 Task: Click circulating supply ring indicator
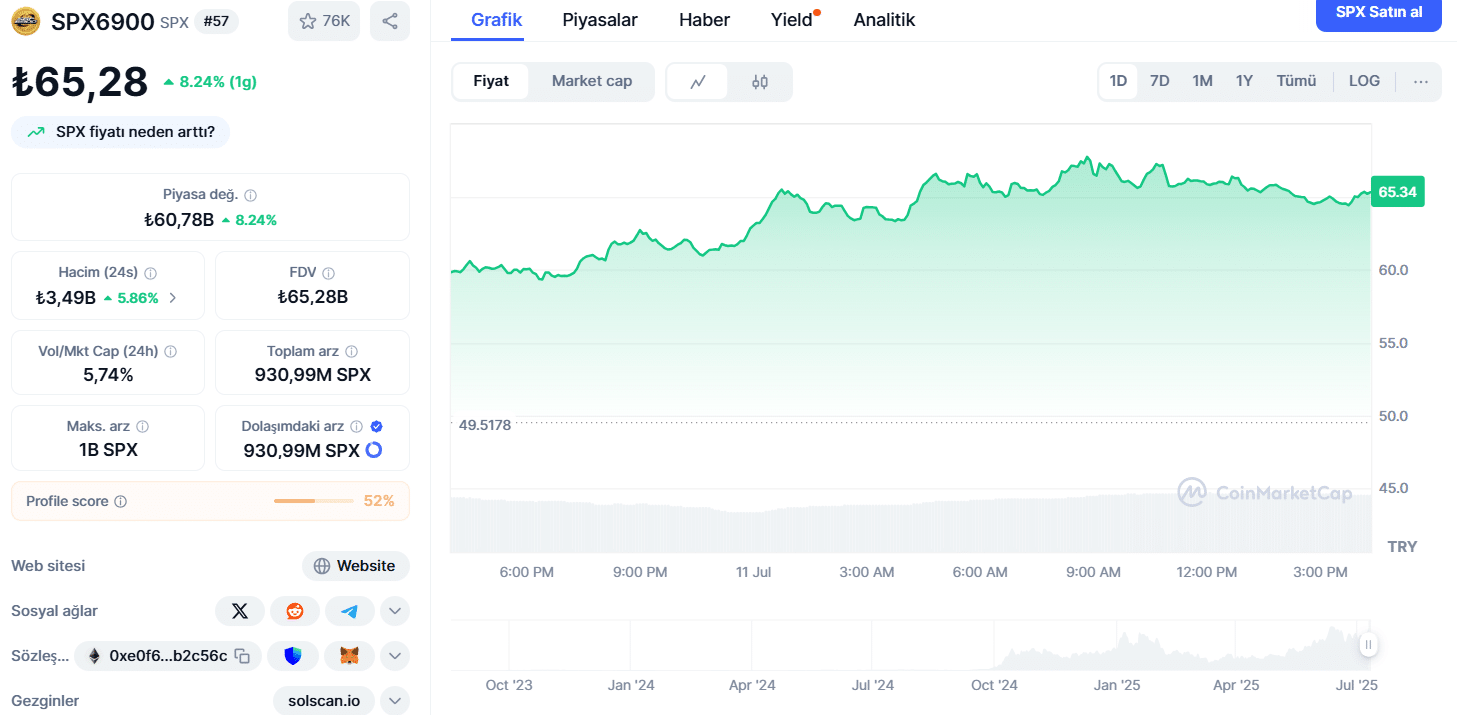pos(374,450)
